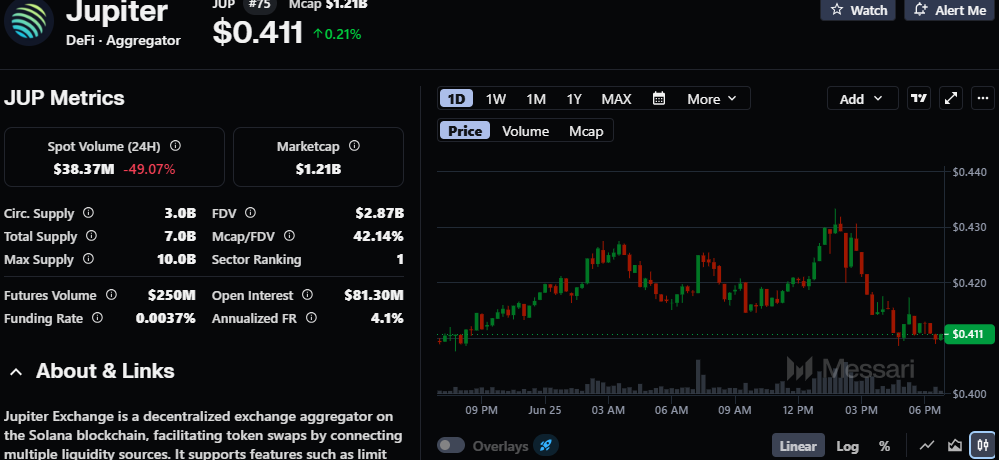Select the 1Y timeframe
The width and height of the screenshot is (999, 460).
click(574, 99)
